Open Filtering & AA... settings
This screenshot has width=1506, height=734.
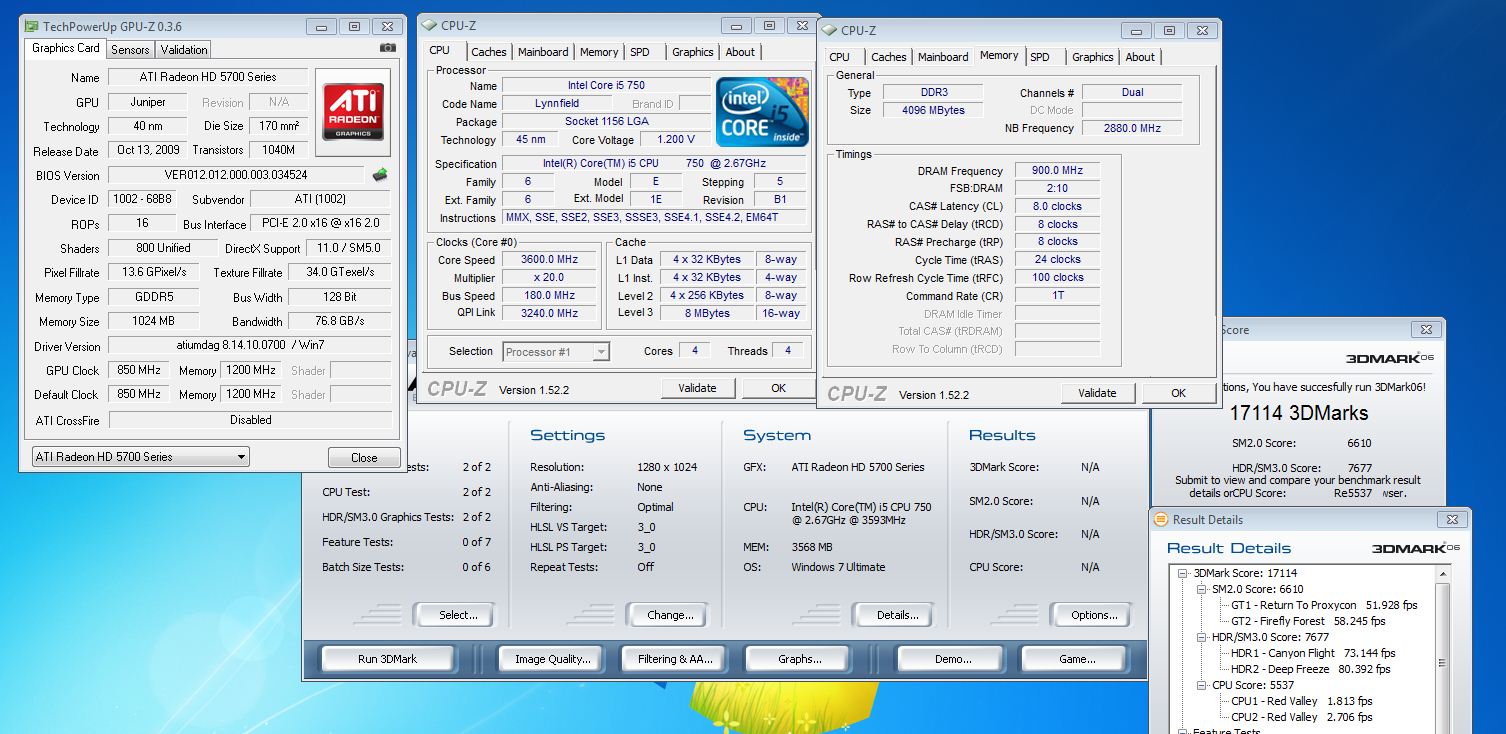coord(676,659)
